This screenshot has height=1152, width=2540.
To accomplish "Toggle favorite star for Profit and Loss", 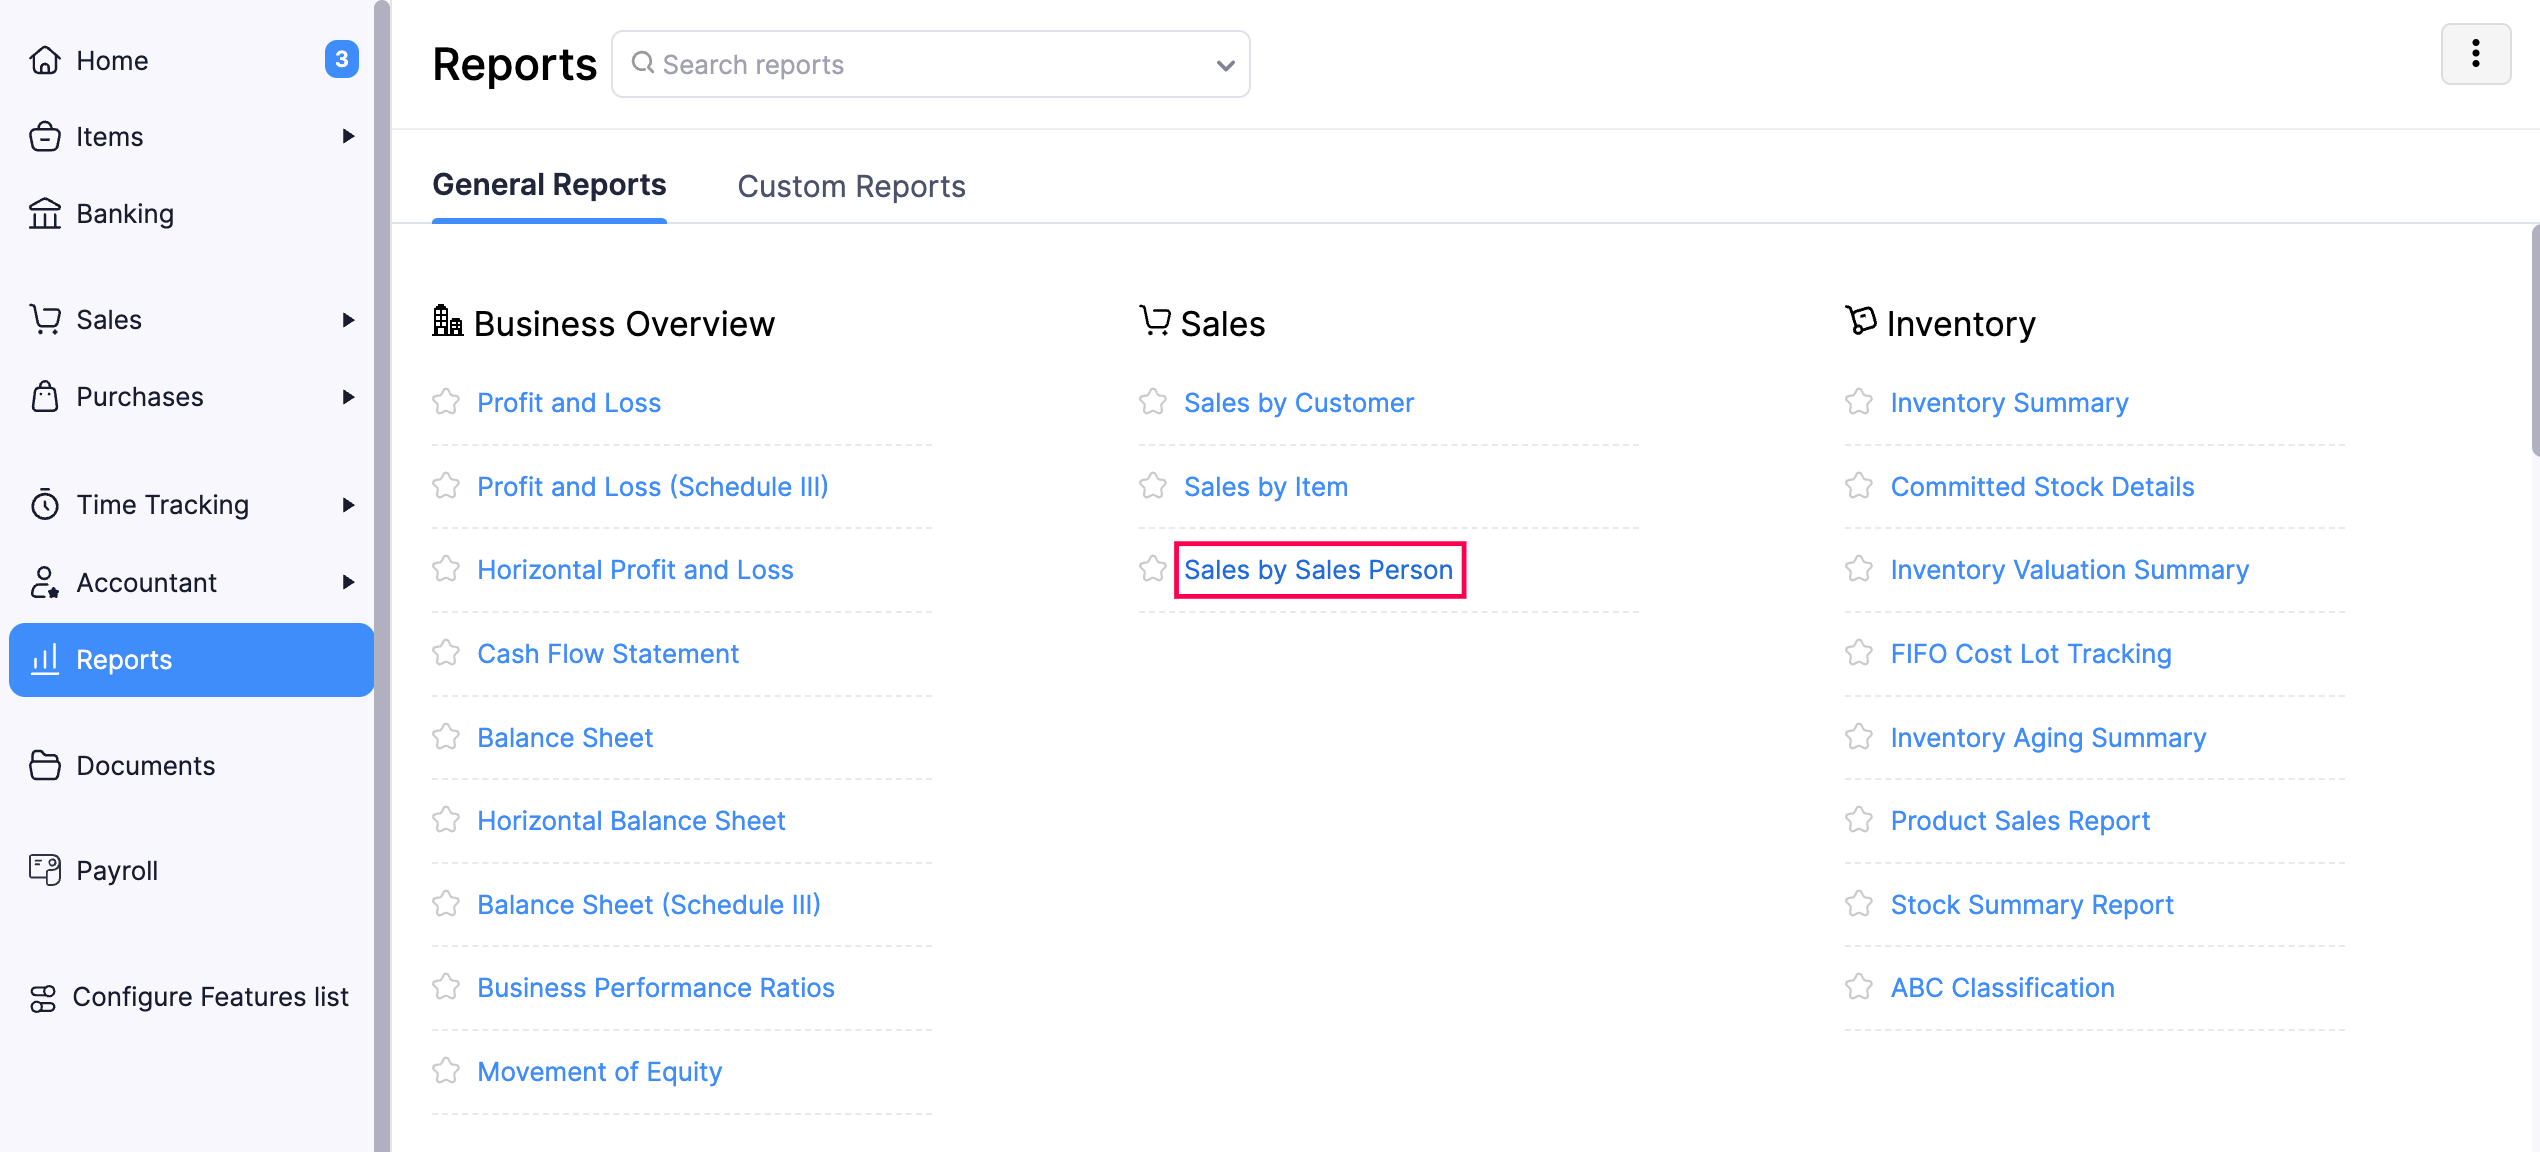I will [447, 400].
